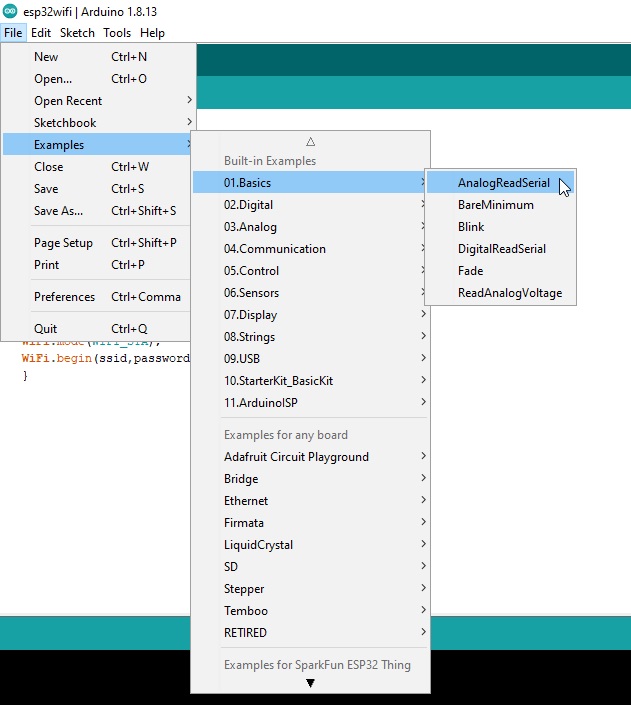The image size is (631, 705).
Task: Expand the Bridge library examples
Action: click(310, 479)
